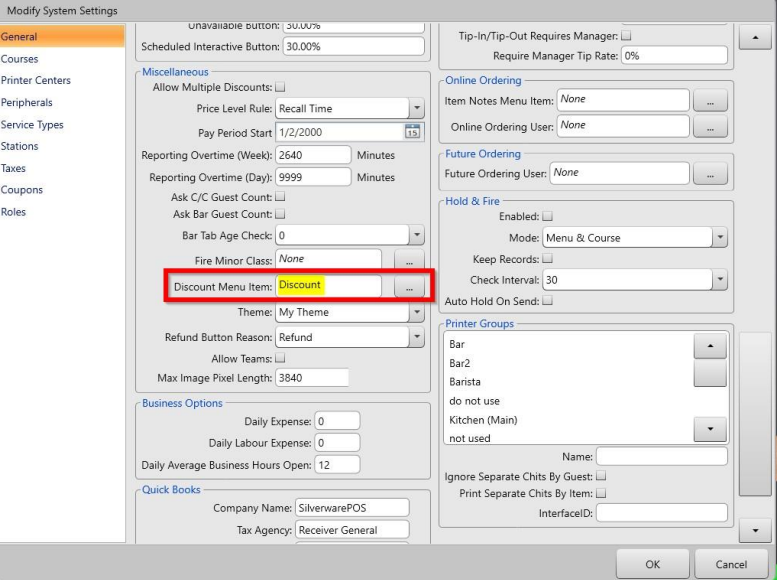The image size is (779, 580).
Task: Select General settings category
Action: point(62,36)
